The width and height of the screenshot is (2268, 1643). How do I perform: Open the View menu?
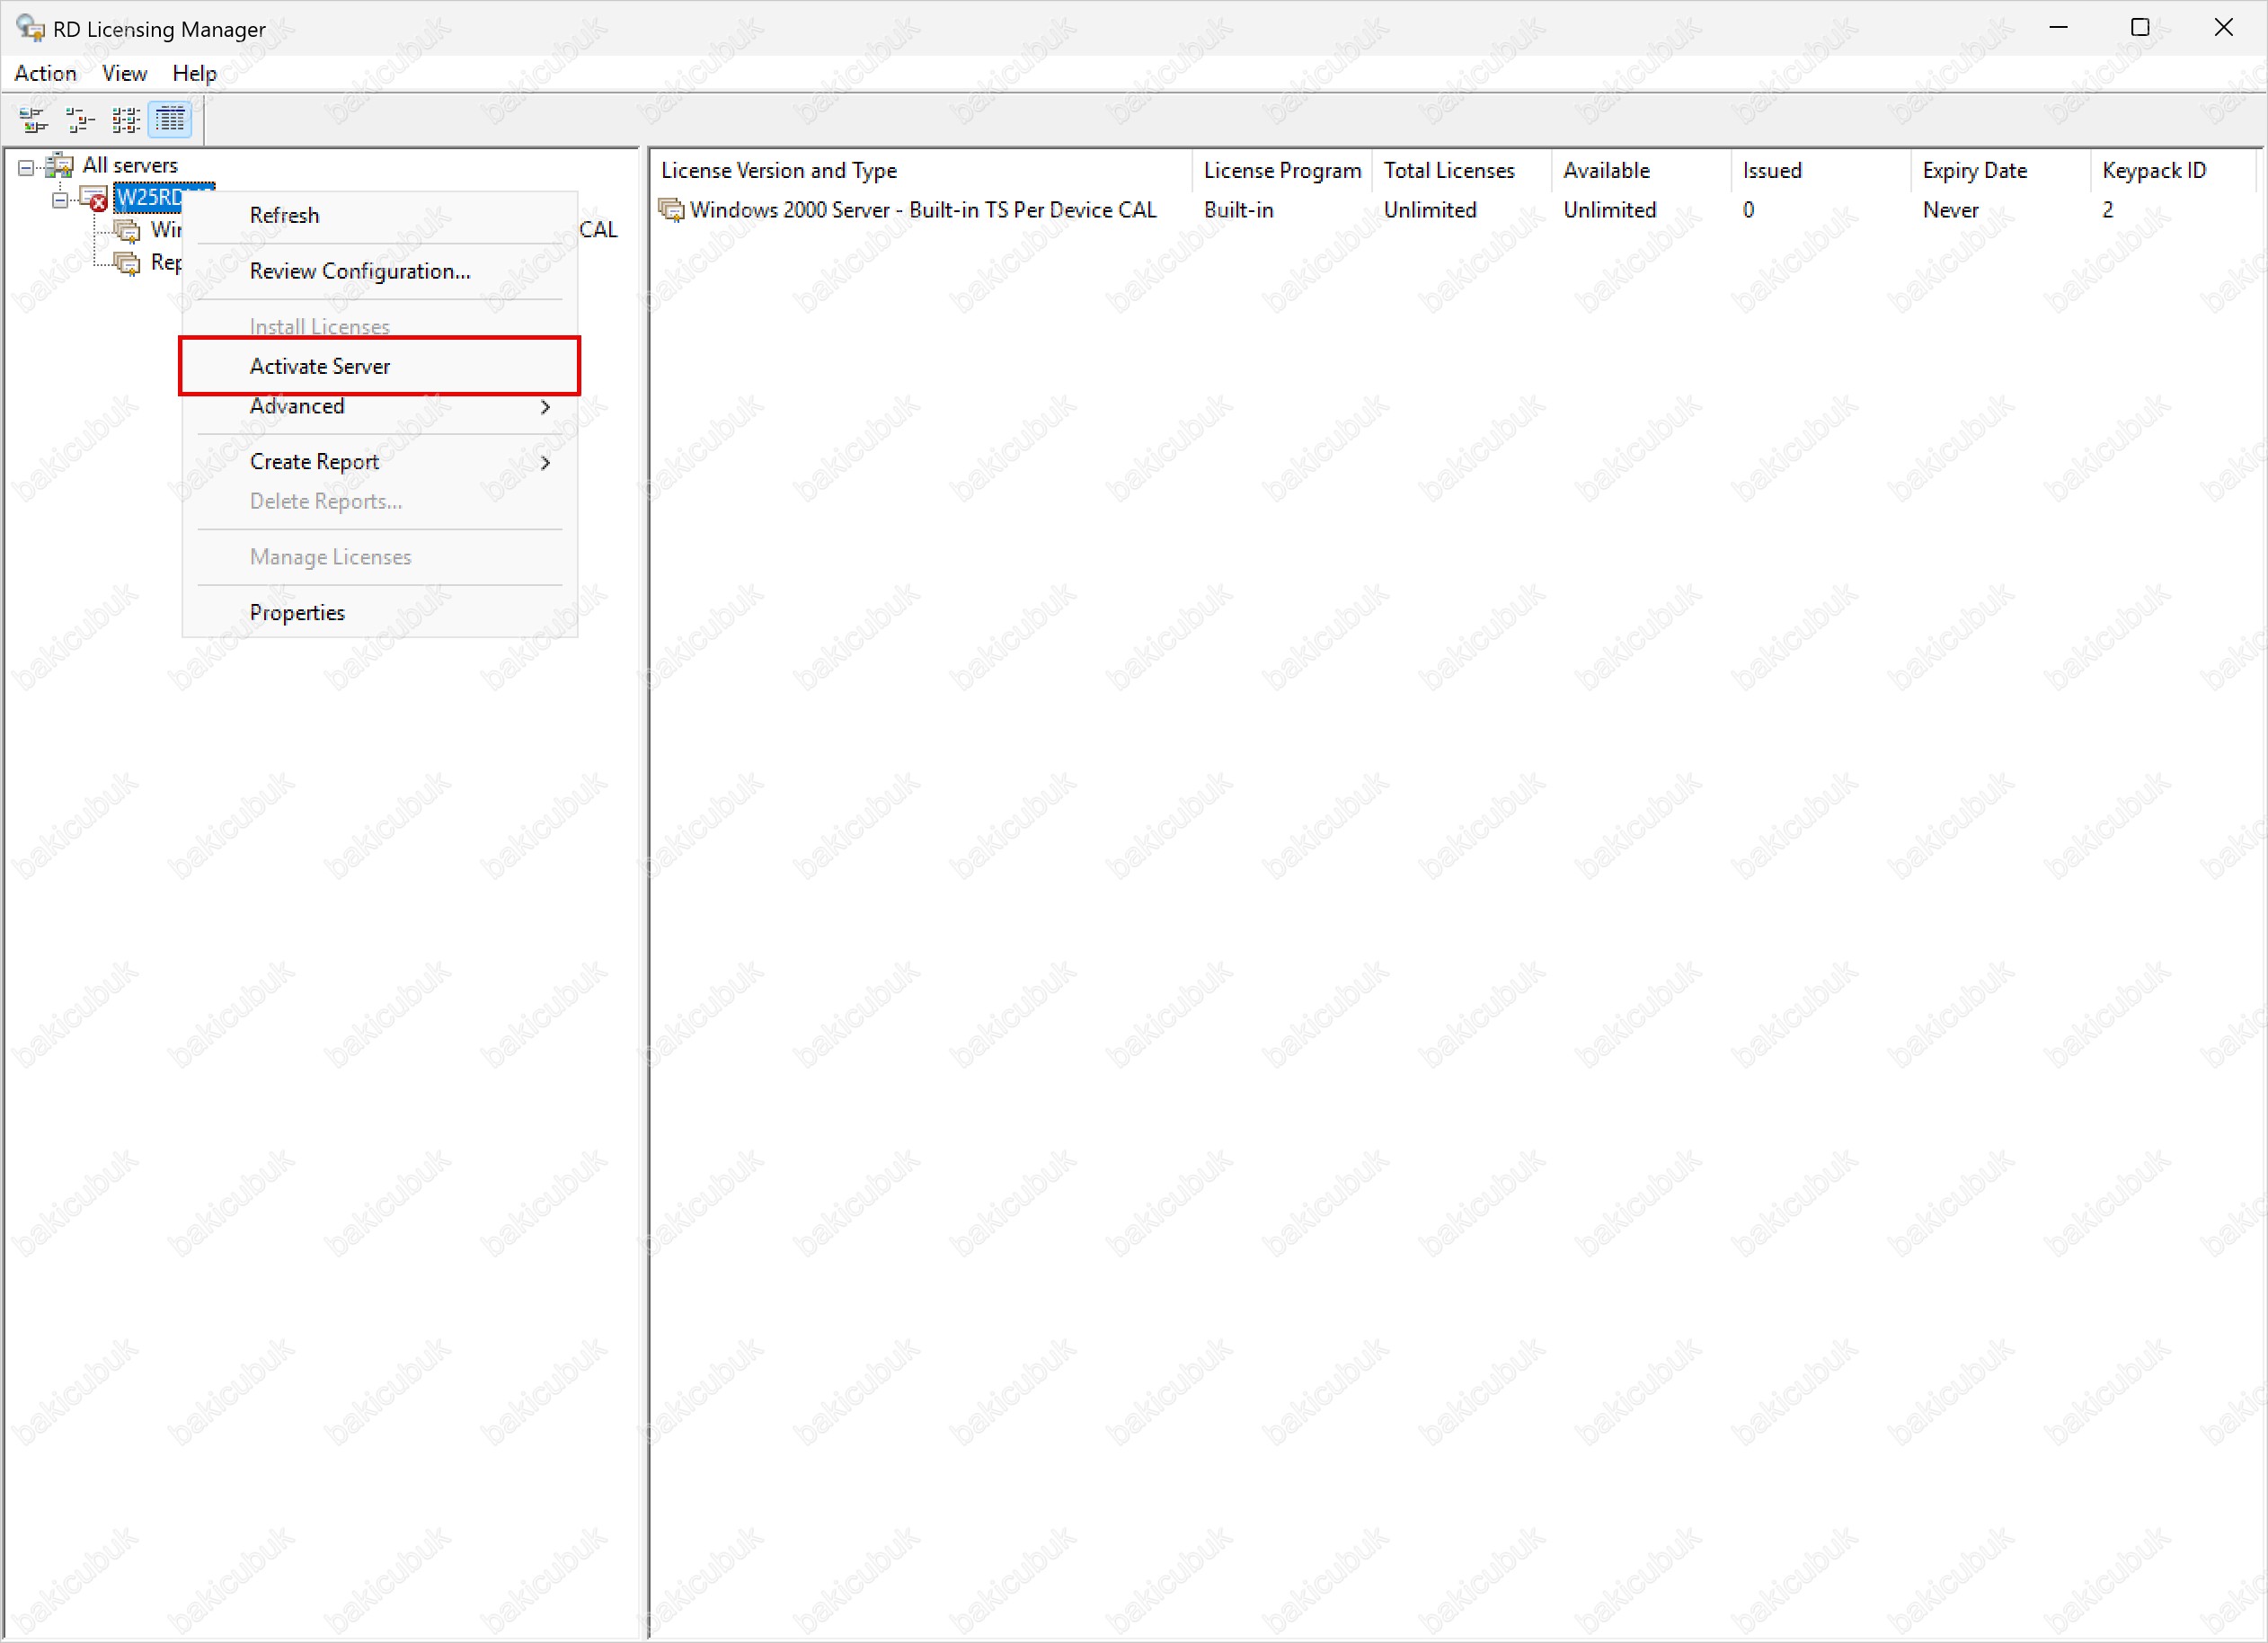pos(124,73)
